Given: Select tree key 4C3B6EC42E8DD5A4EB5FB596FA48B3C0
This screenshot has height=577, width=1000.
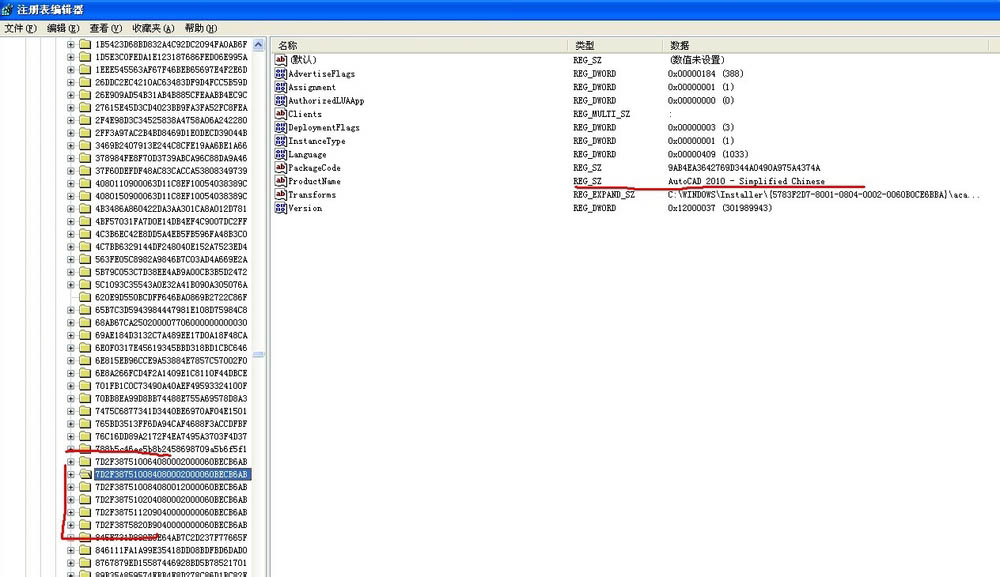Looking at the screenshot, I should (171, 234).
